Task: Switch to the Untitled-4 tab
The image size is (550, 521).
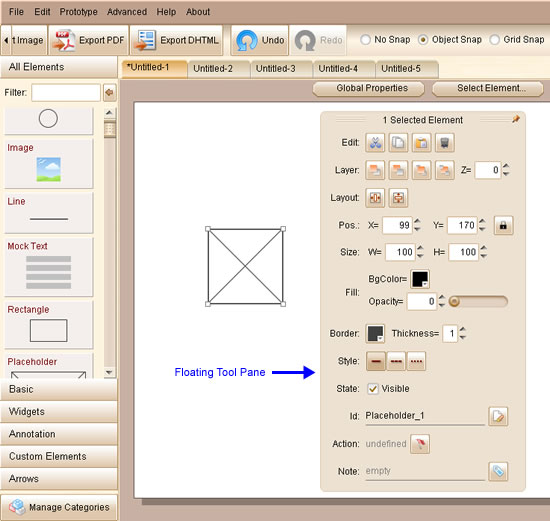Action: (x=343, y=69)
